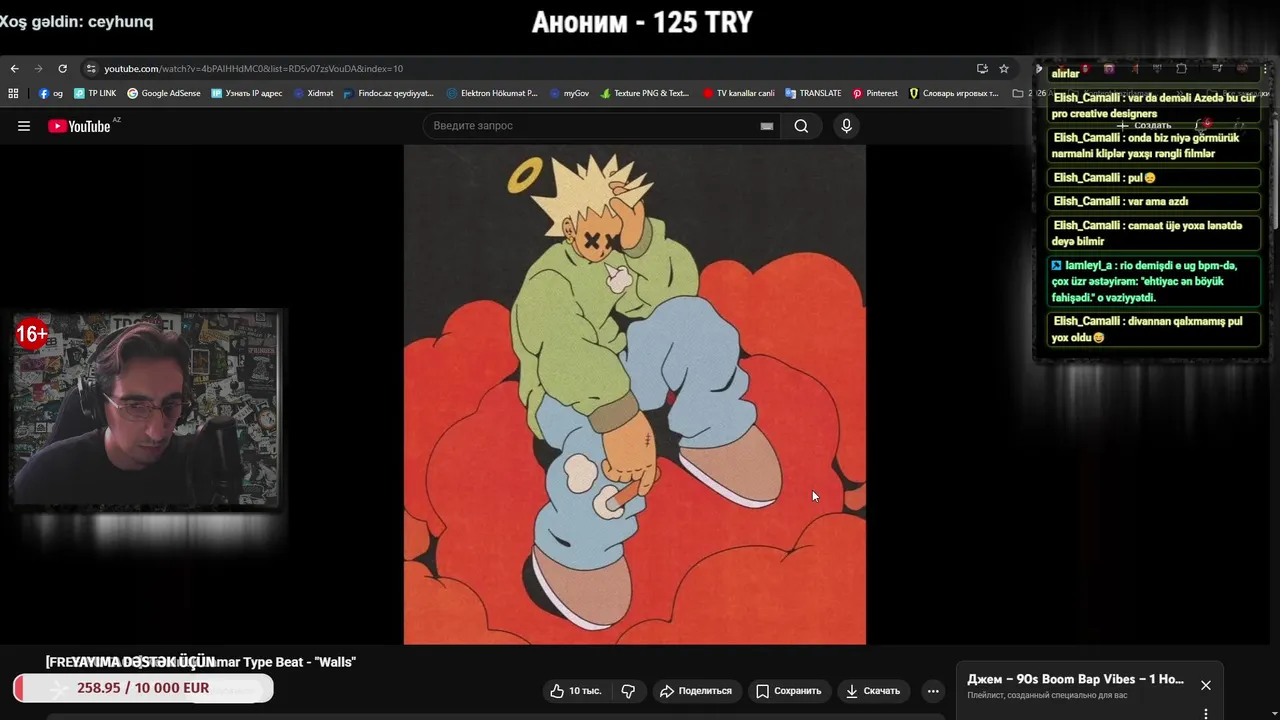Open playlist panel vertical dots menu
Screen dimensions: 1280x720
(x=1206, y=714)
